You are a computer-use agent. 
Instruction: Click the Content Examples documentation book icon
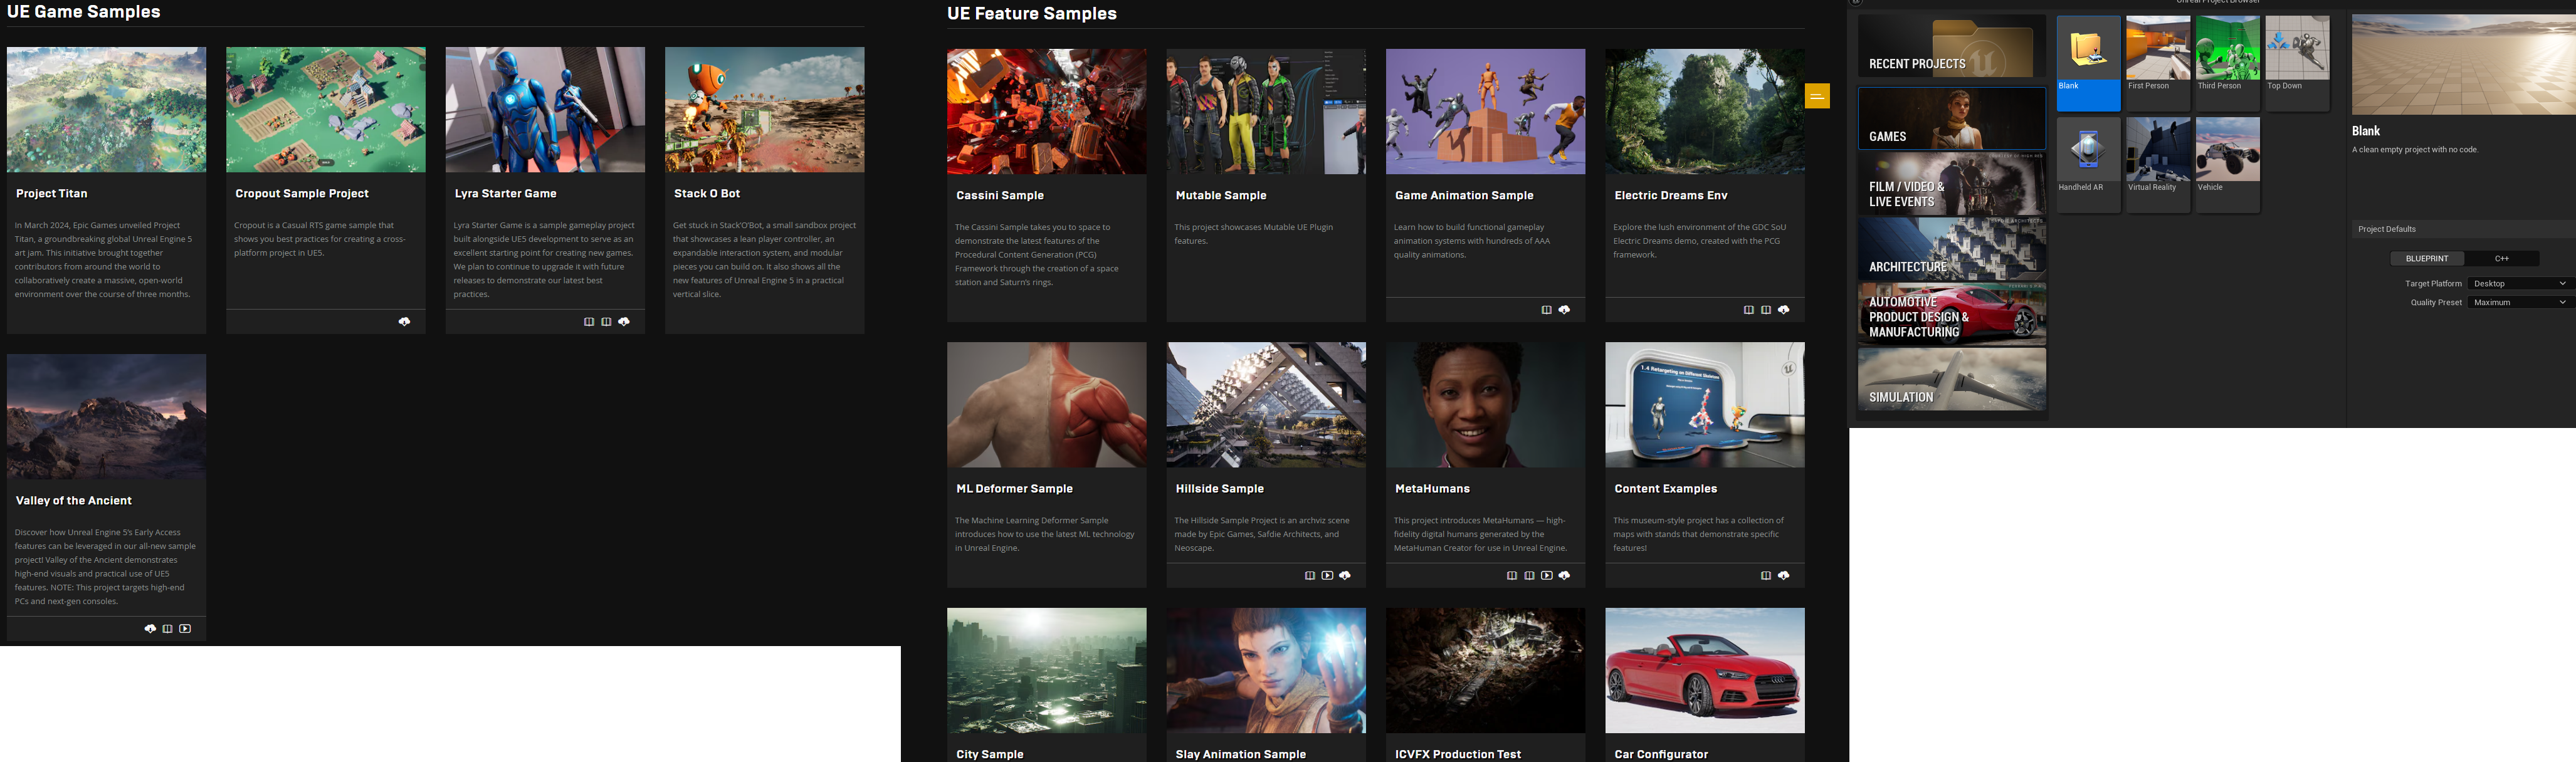click(1766, 575)
